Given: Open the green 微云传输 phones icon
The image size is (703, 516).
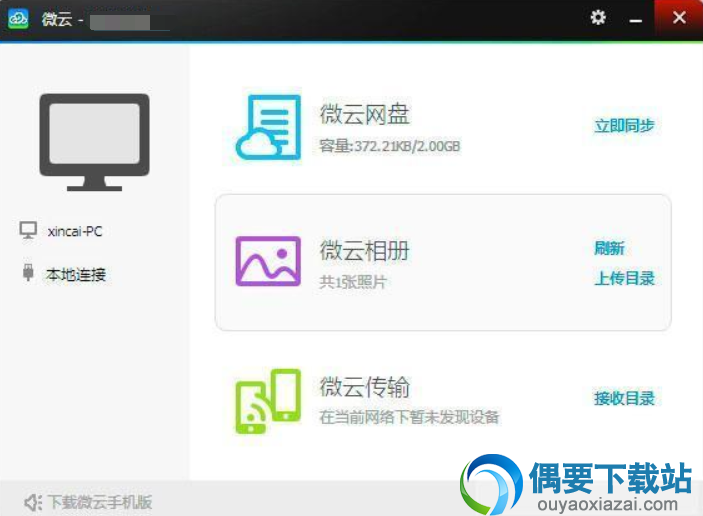Looking at the screenshot, I should point(268,401).
